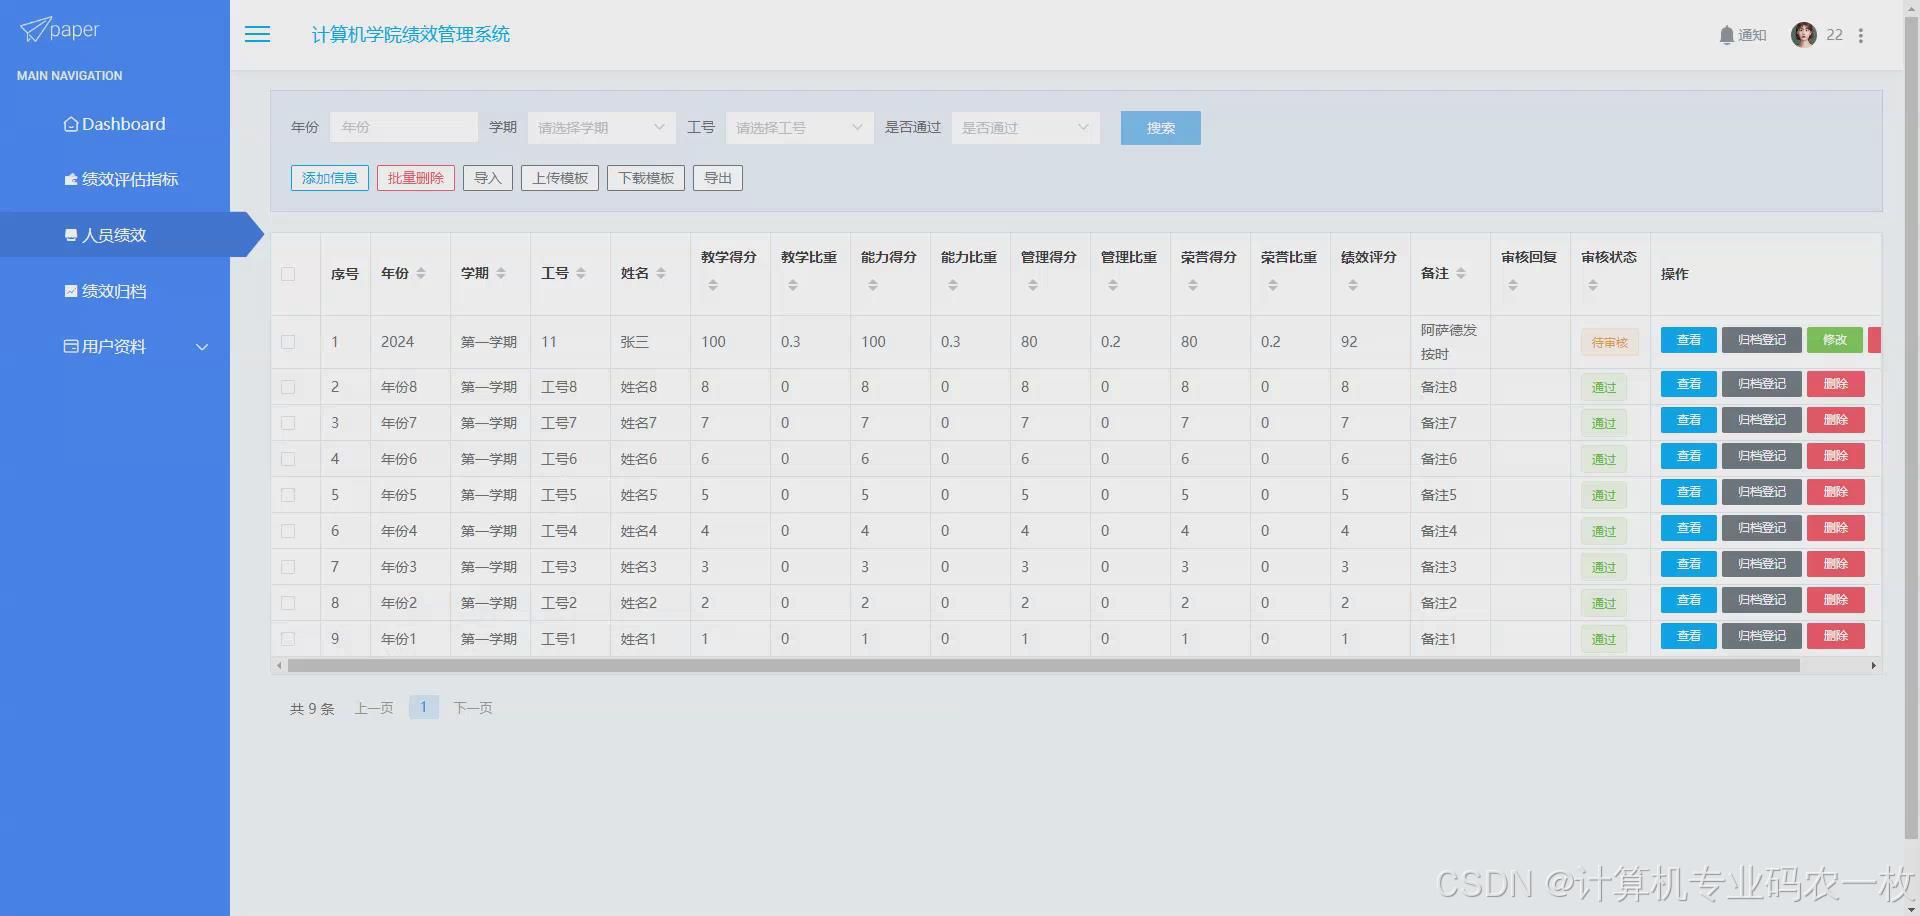Check the row for 姓名5

tap(288, 495)
